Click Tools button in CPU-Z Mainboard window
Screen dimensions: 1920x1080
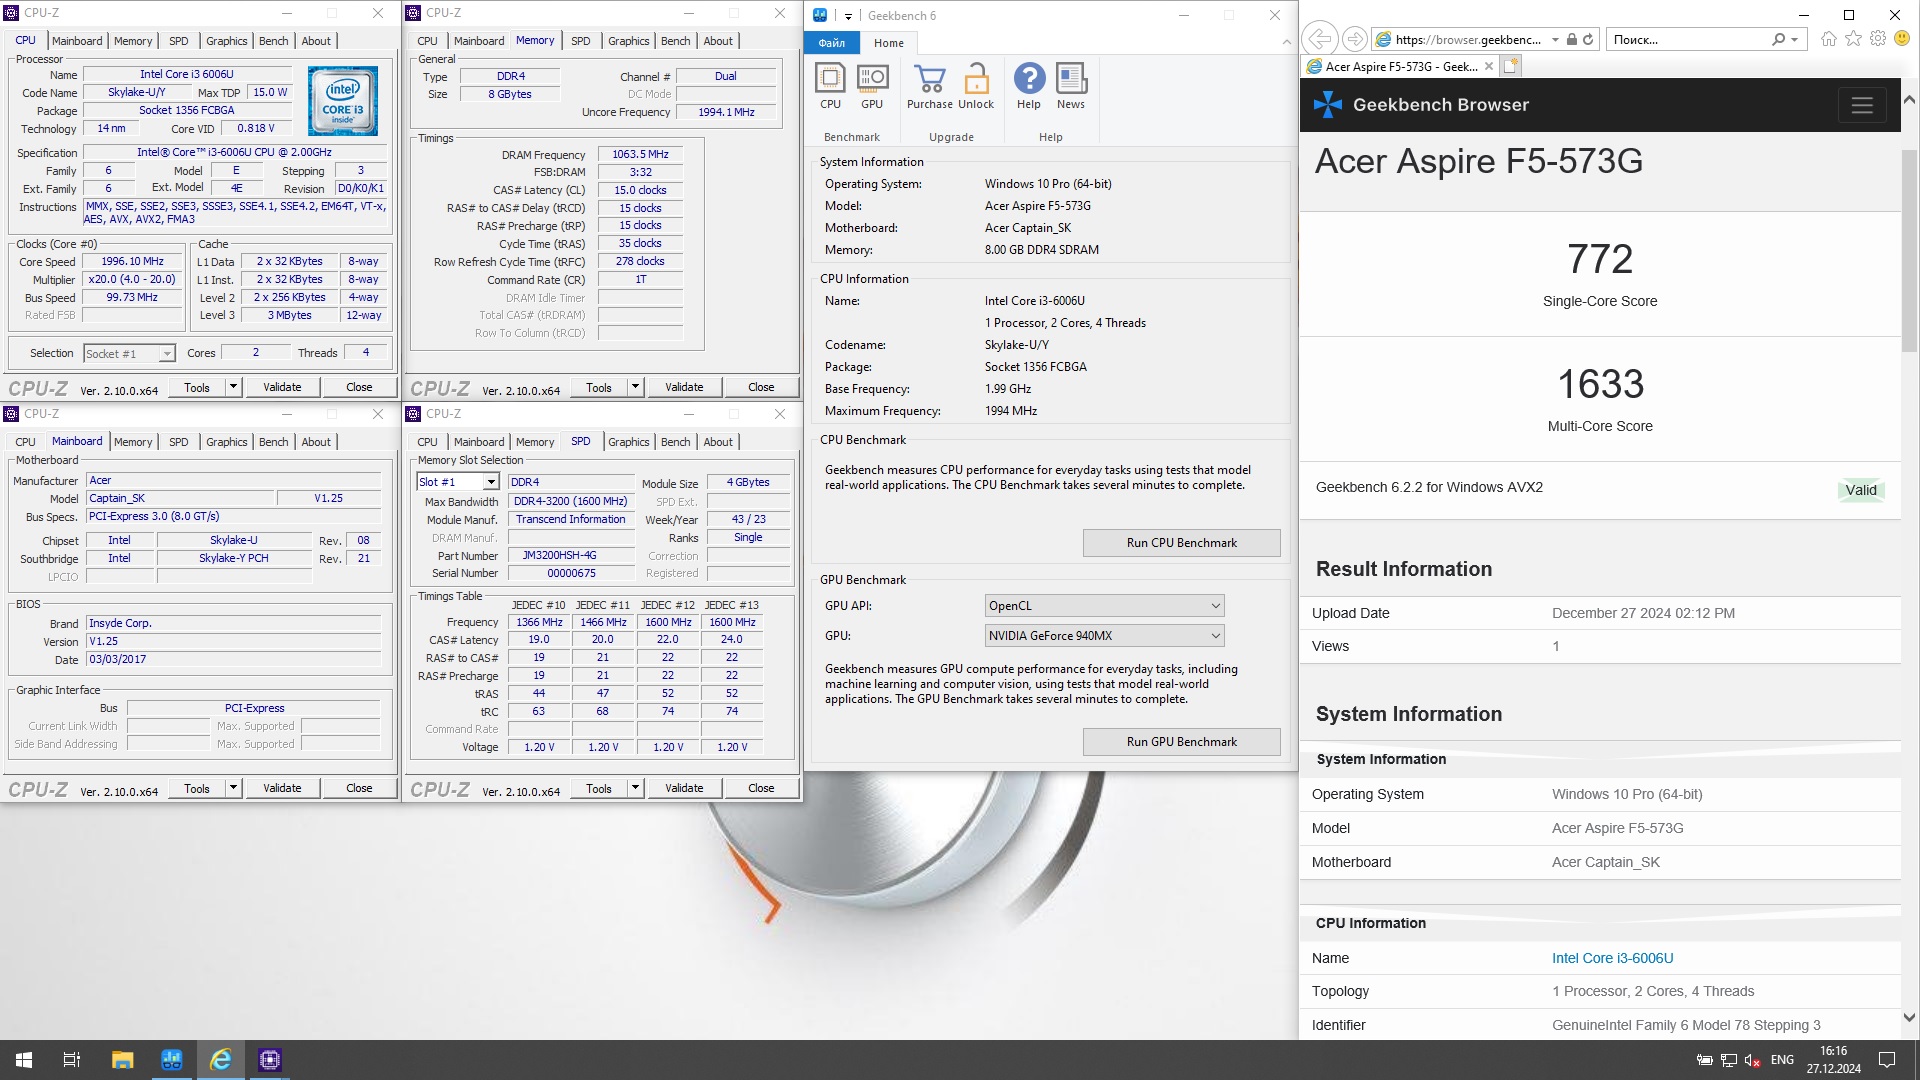point(197,788)
